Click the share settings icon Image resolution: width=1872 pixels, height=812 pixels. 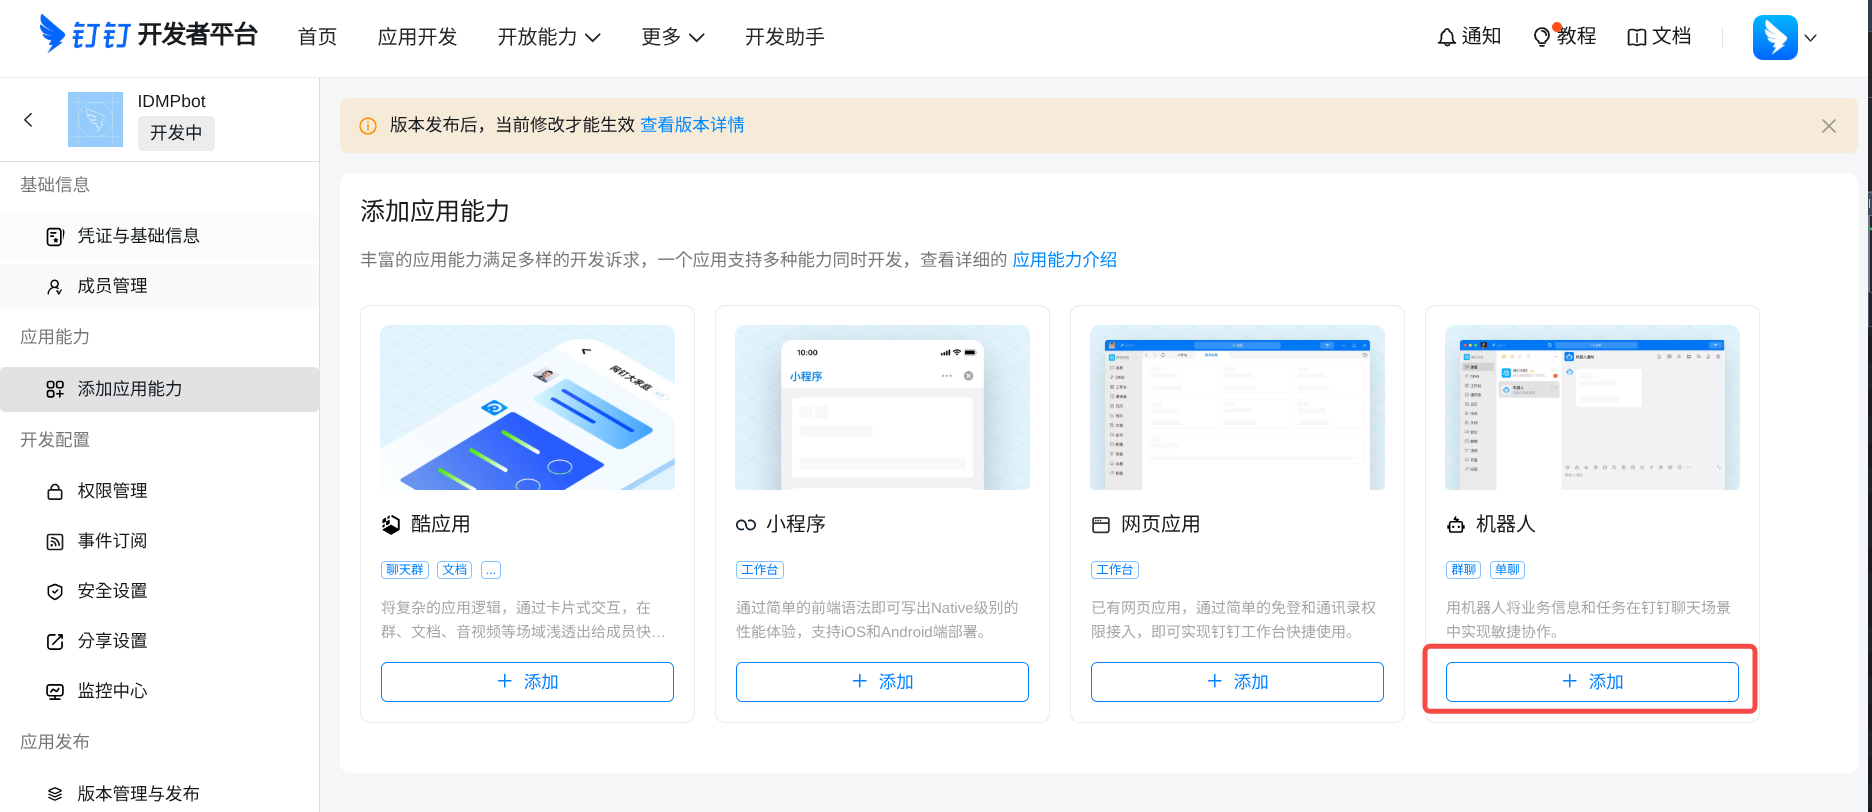tap(55, 642)
